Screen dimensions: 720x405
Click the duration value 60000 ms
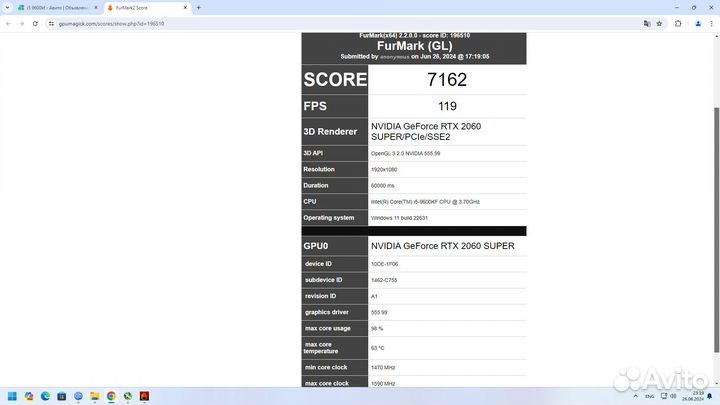pyautogui.click(x=382, y=186)
